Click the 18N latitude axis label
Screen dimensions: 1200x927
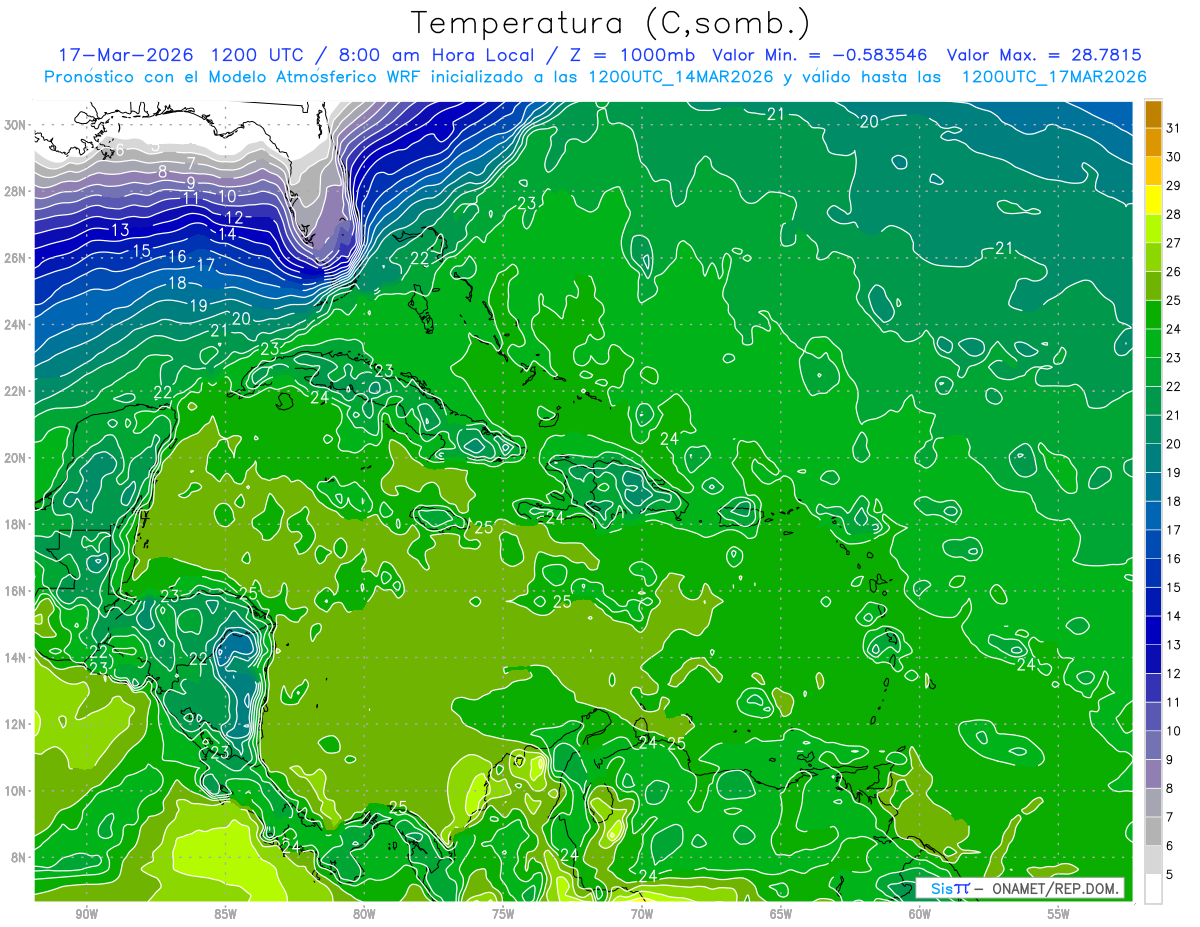click(17, 524)
